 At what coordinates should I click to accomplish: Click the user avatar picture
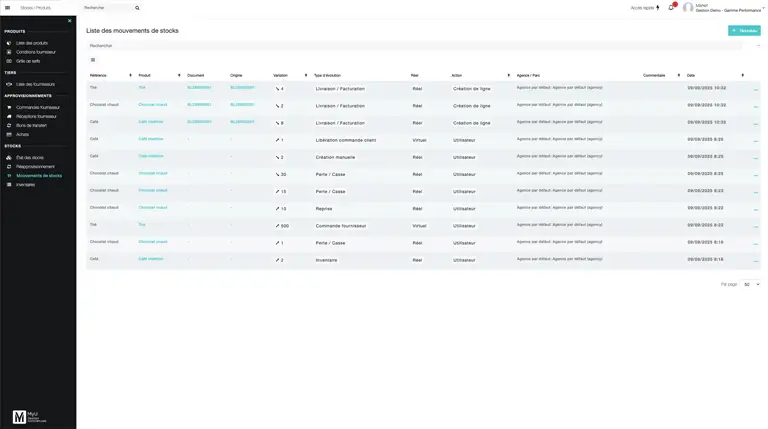coord(688,8)
